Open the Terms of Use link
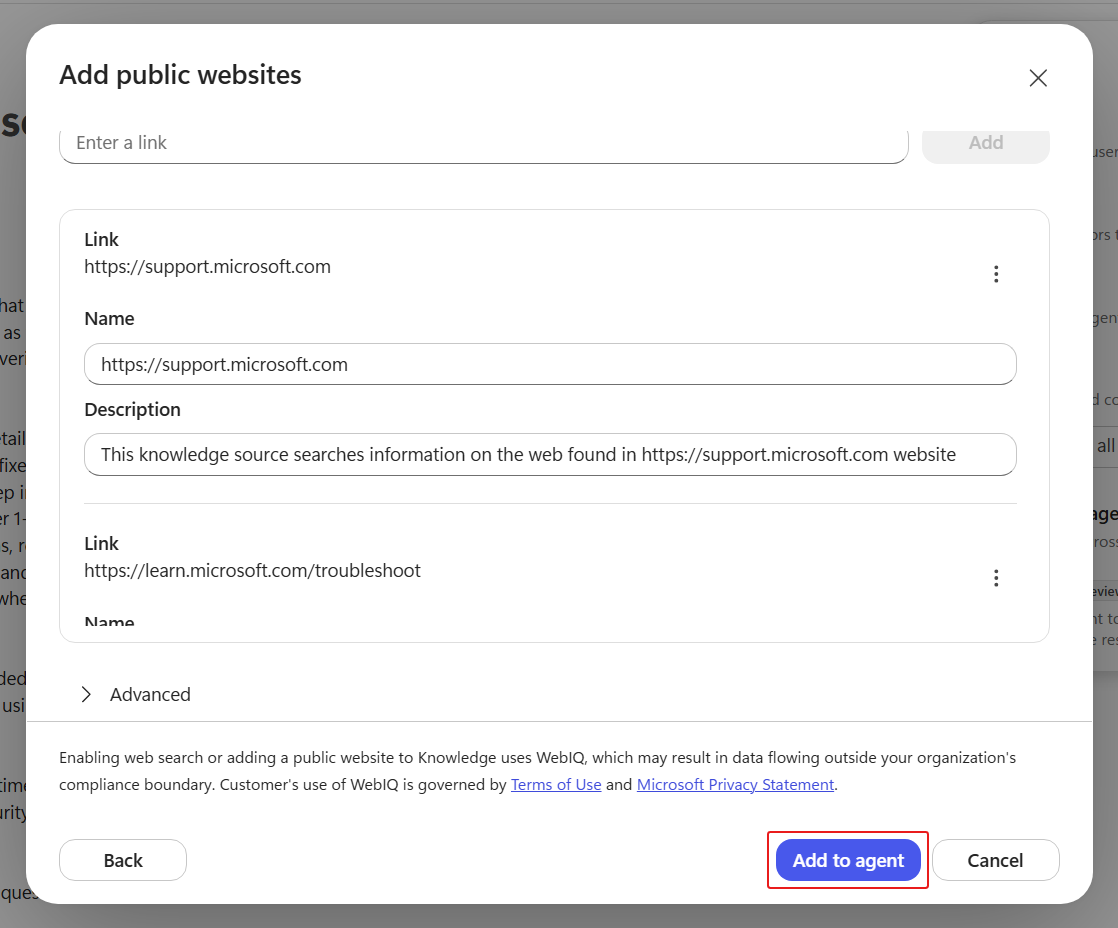 (x=556, y=785)
